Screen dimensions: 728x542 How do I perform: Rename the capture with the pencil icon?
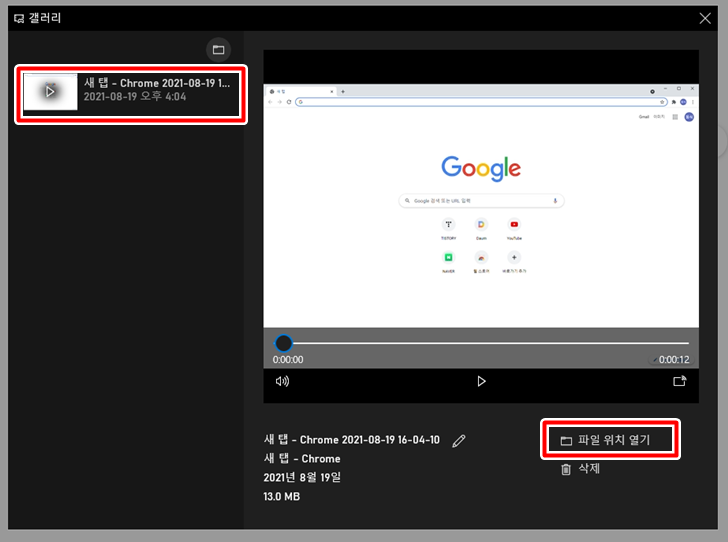pos(459,441)
